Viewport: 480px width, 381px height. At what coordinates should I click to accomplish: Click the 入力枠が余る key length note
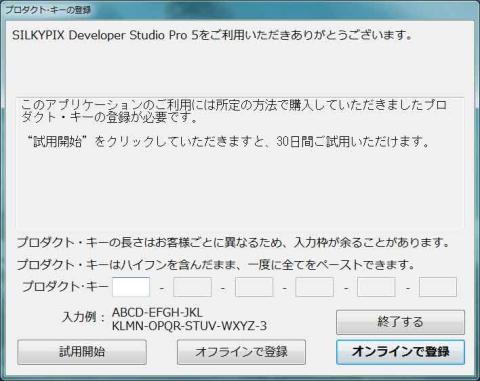click(x=233, y=242)
